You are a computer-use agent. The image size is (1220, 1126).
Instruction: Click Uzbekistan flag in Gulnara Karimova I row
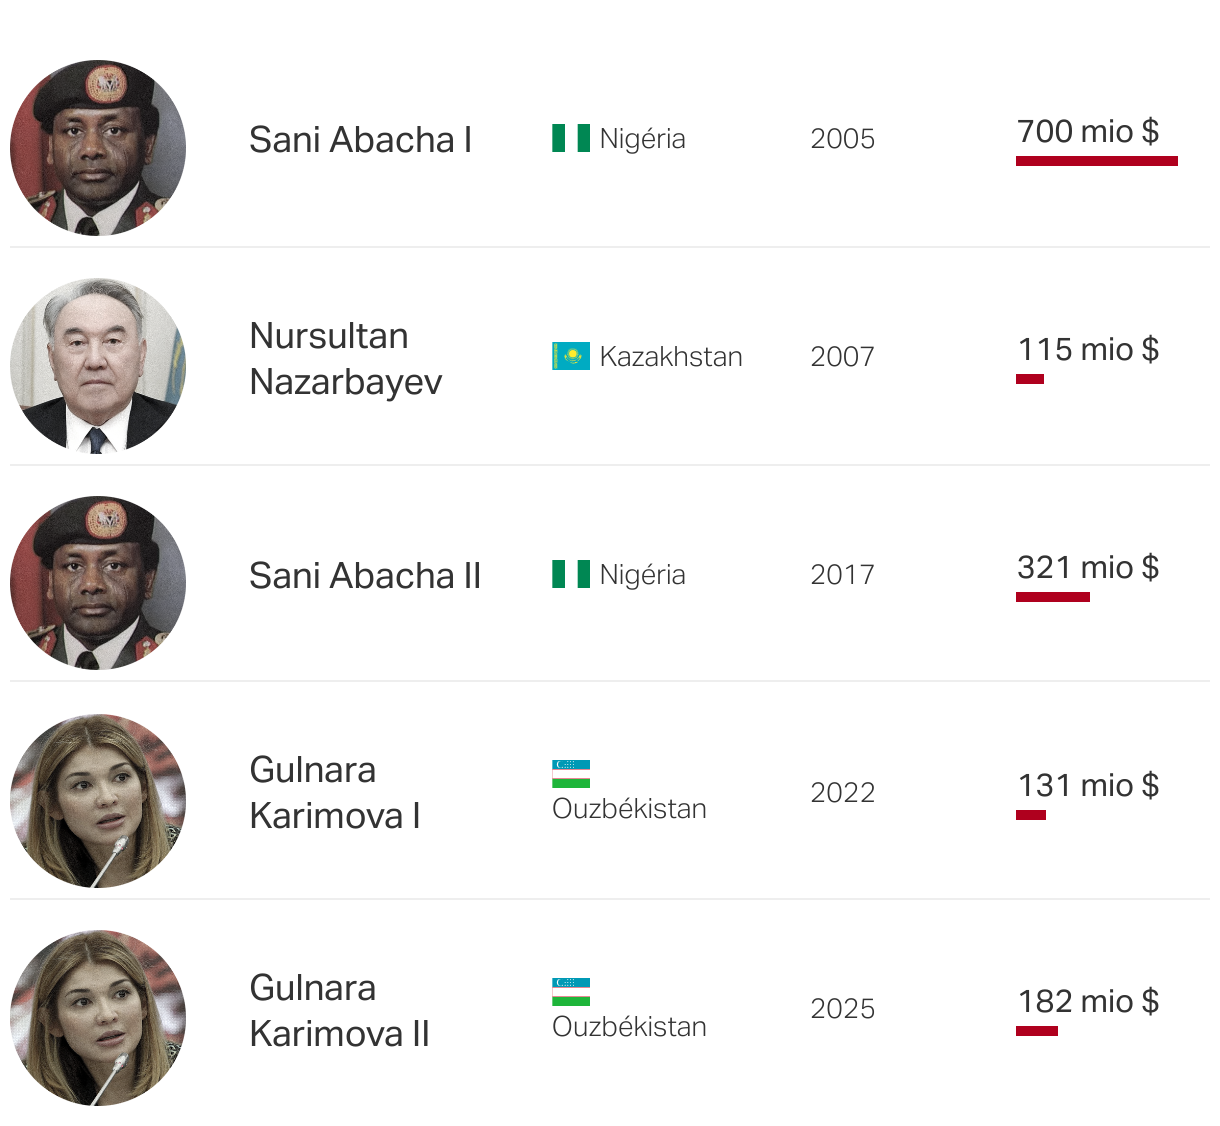point(571,774)
